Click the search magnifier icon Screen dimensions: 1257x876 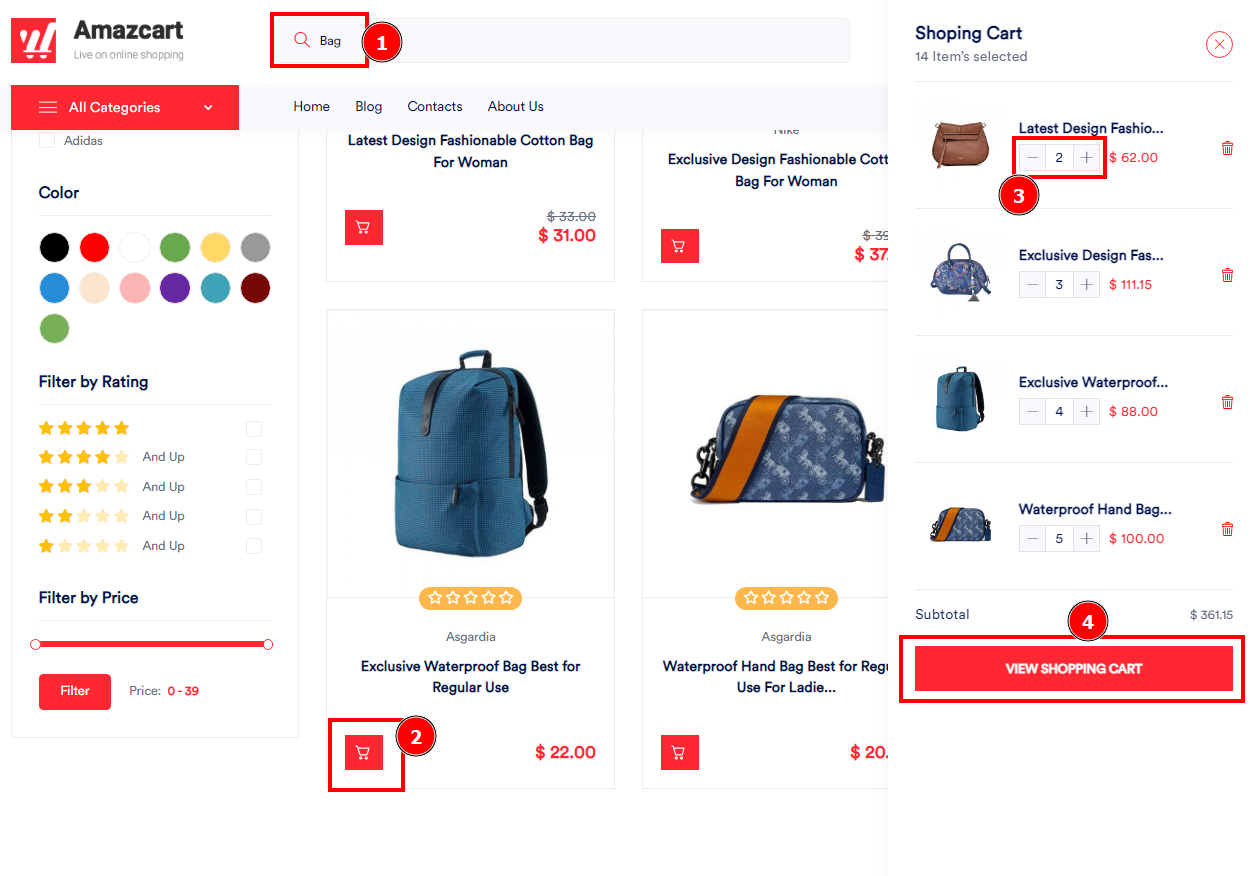[x=301, y=40]
